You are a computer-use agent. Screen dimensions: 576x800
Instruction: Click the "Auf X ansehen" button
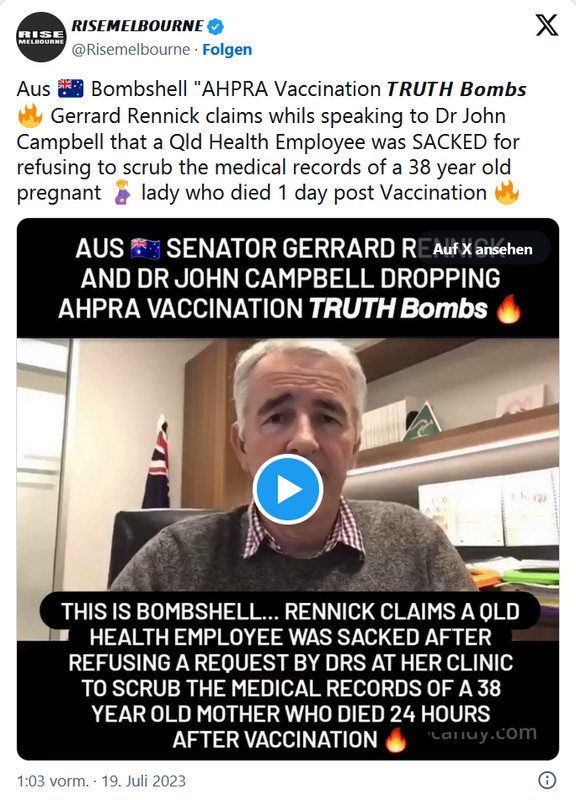pyautogui.click(x=483, y=249)
